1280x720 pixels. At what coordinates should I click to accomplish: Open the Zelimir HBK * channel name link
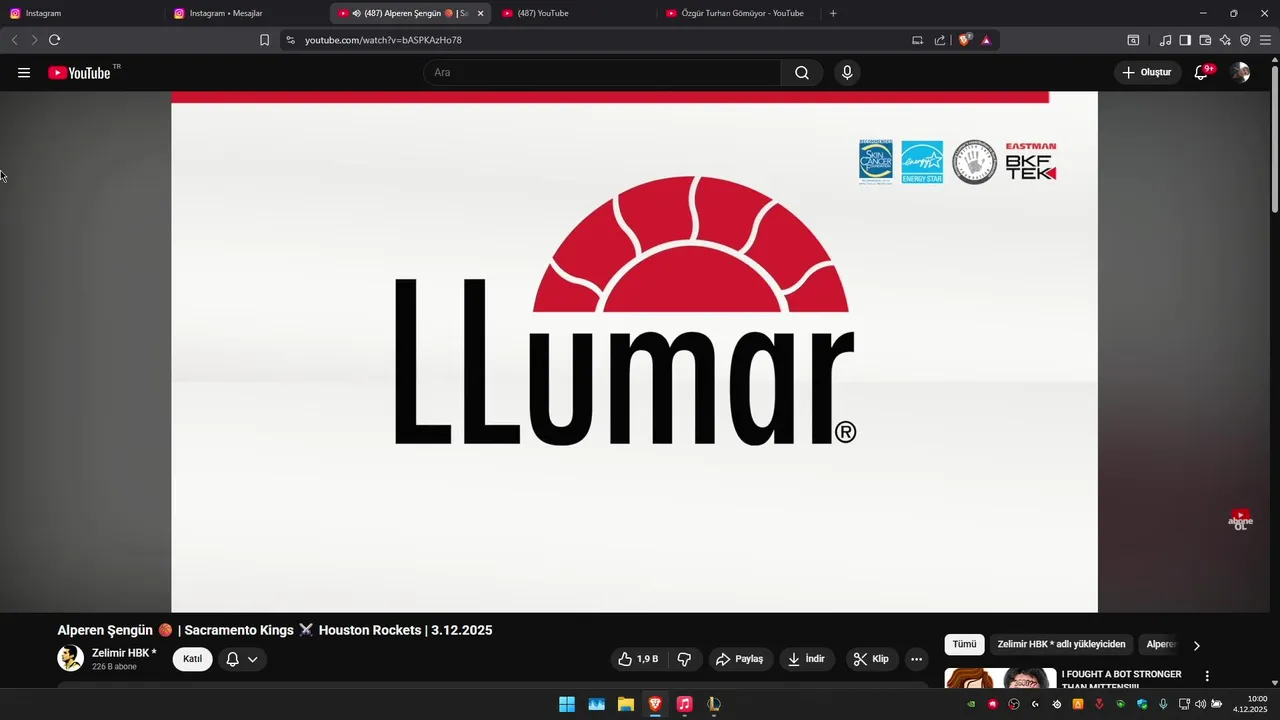coord(124,653)
